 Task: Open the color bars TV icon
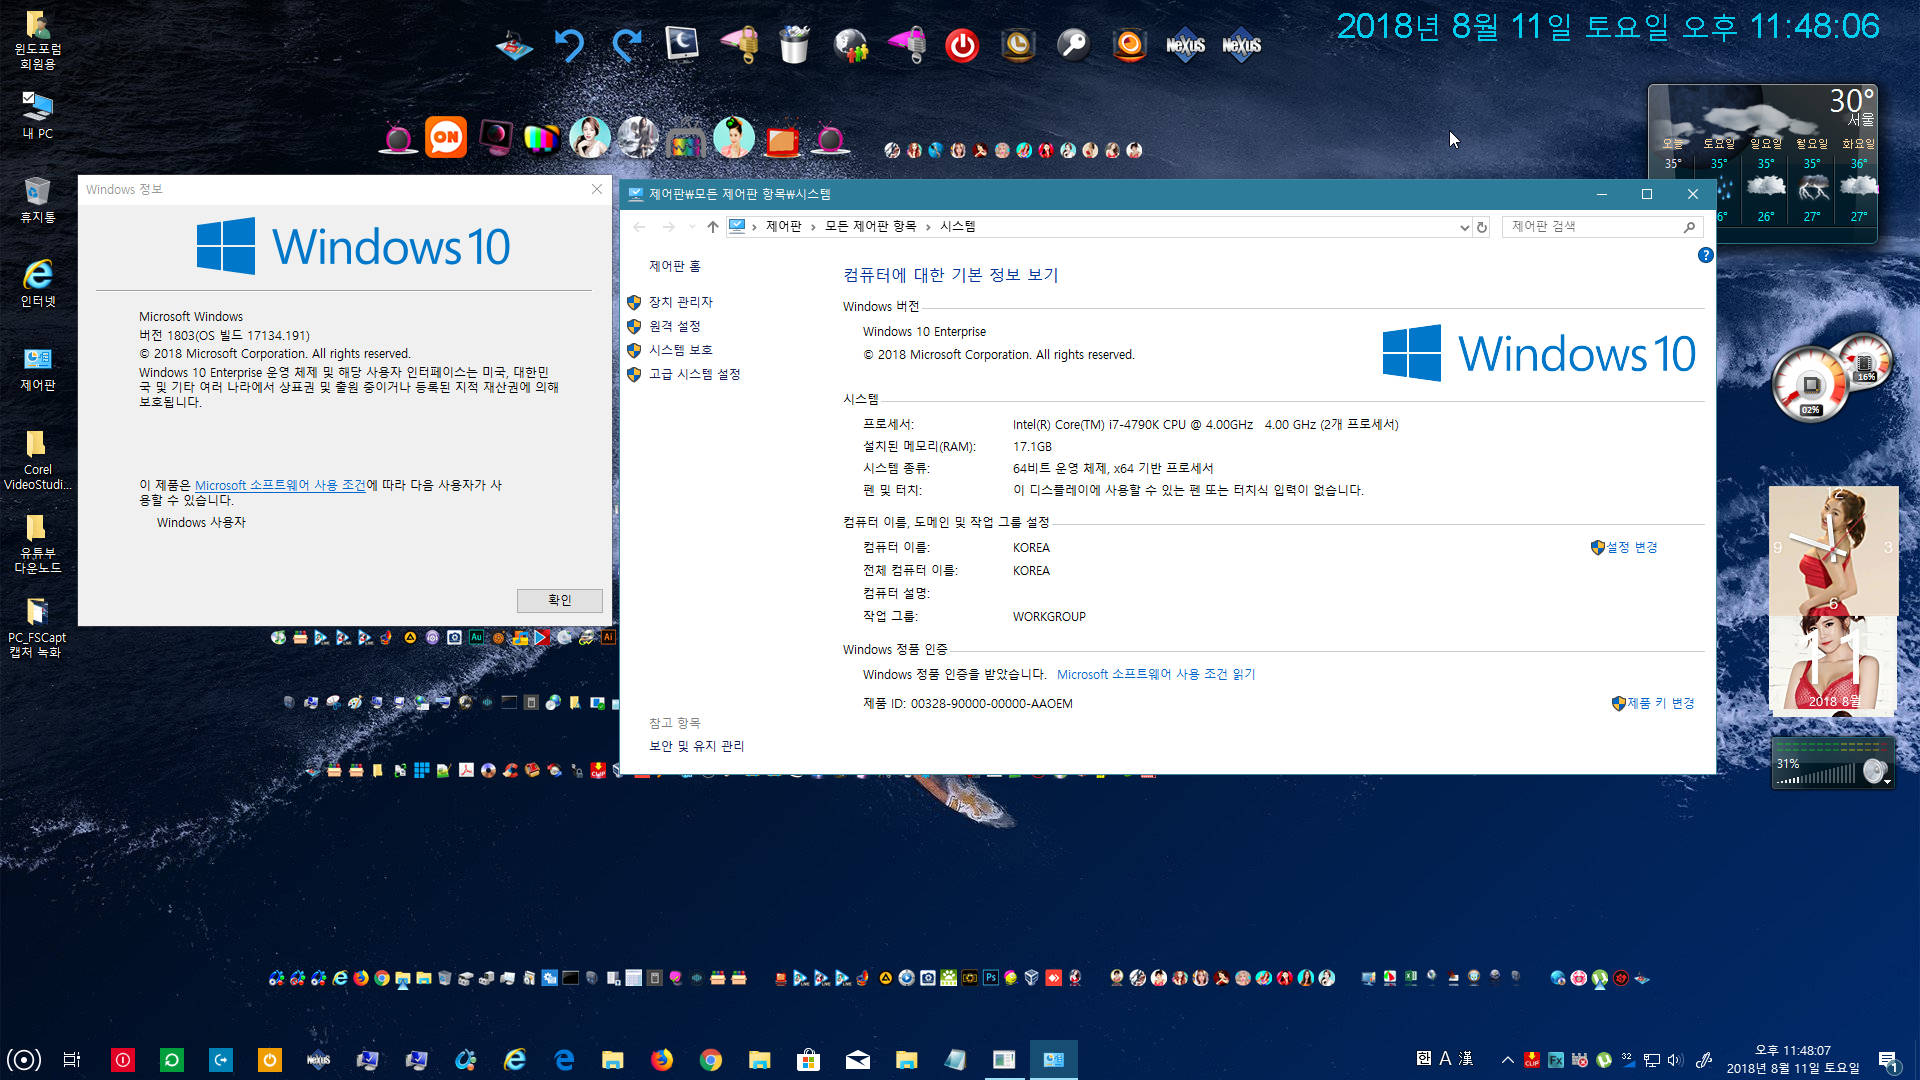tap(541, 138)
